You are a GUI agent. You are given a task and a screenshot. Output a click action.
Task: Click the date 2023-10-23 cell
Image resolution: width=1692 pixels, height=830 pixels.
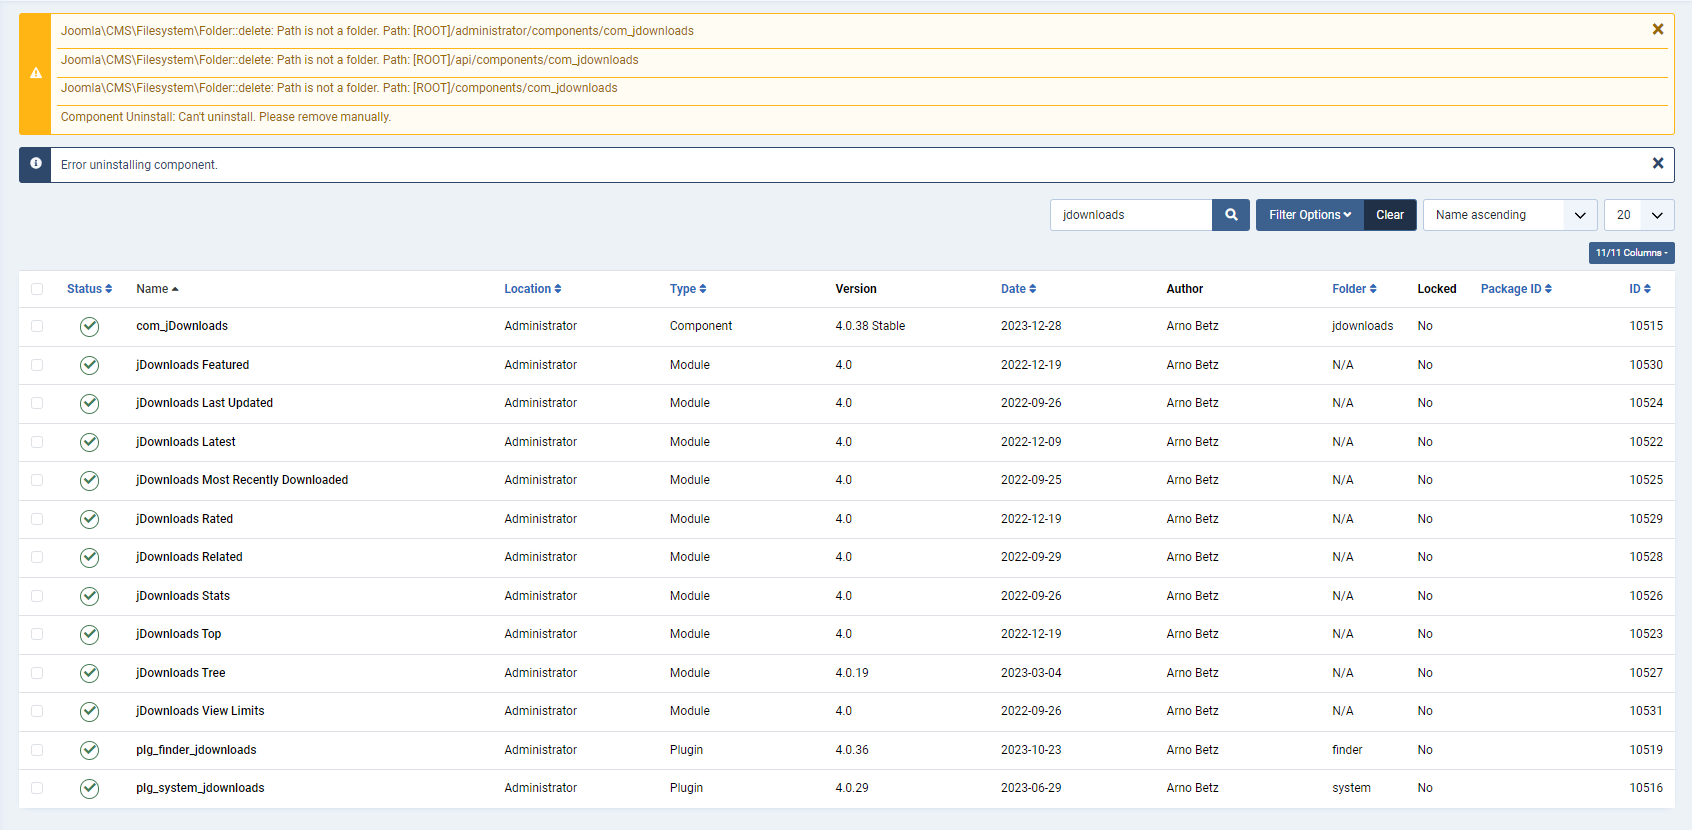coord(1031,750)
